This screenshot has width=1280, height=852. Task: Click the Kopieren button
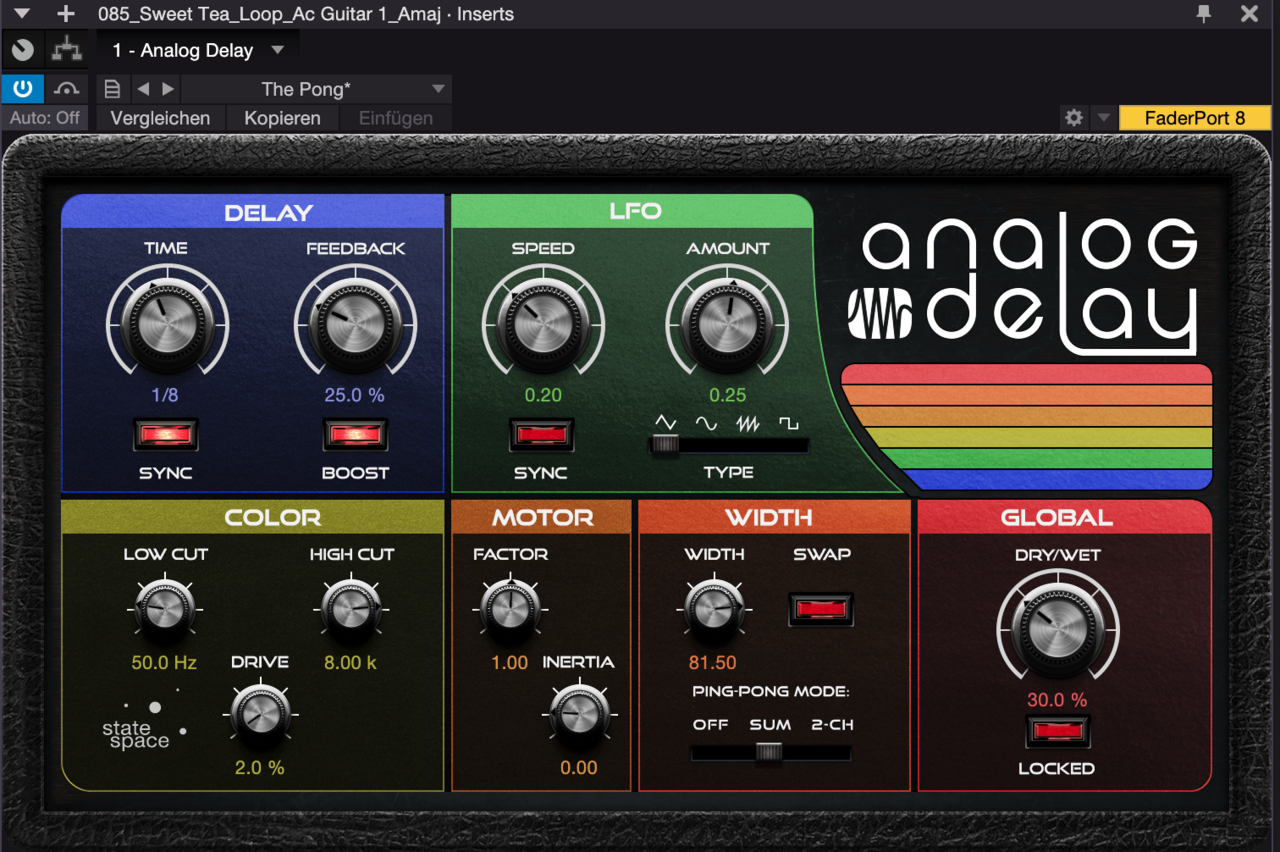tap(282, 118)
